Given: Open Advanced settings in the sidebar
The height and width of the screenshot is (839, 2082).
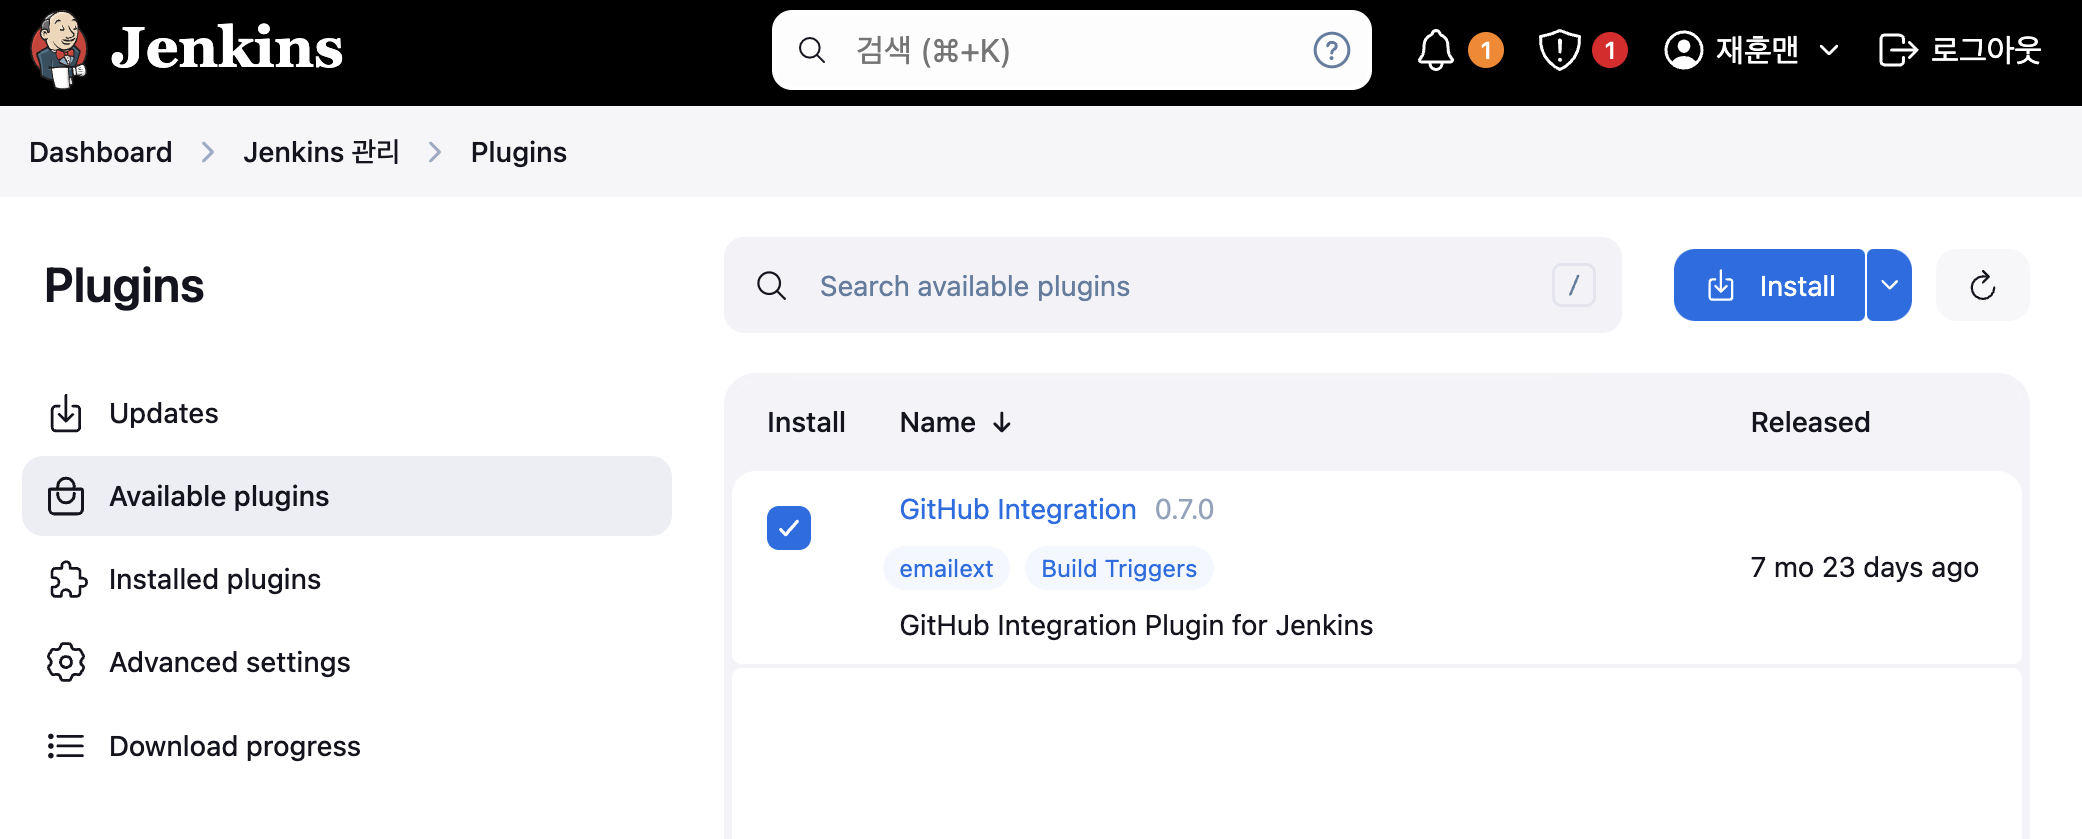Looking at the screenshot, I should 346,662.
